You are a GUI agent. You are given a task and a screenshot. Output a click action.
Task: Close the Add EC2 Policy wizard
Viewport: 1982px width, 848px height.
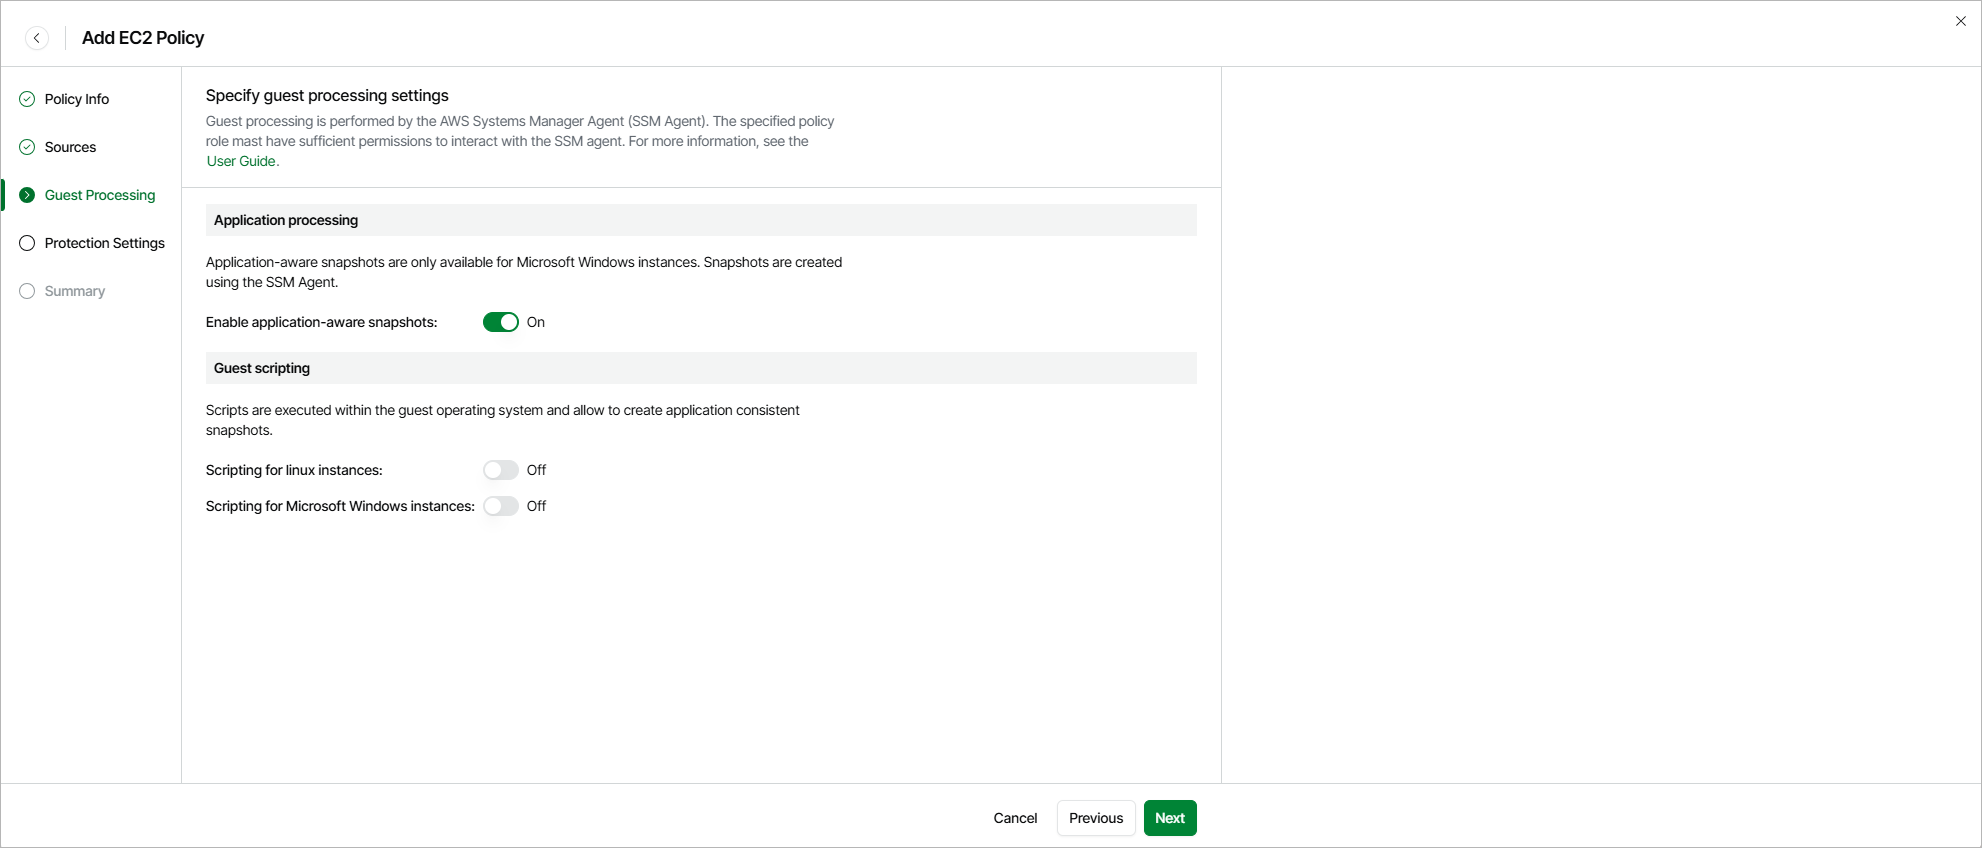[1960, 21]
